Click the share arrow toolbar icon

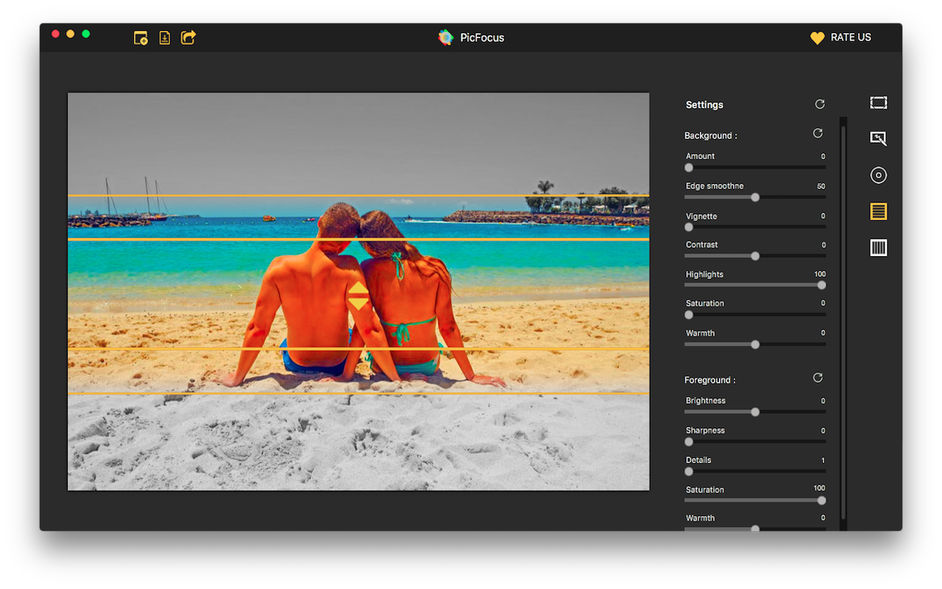(189, 37)
